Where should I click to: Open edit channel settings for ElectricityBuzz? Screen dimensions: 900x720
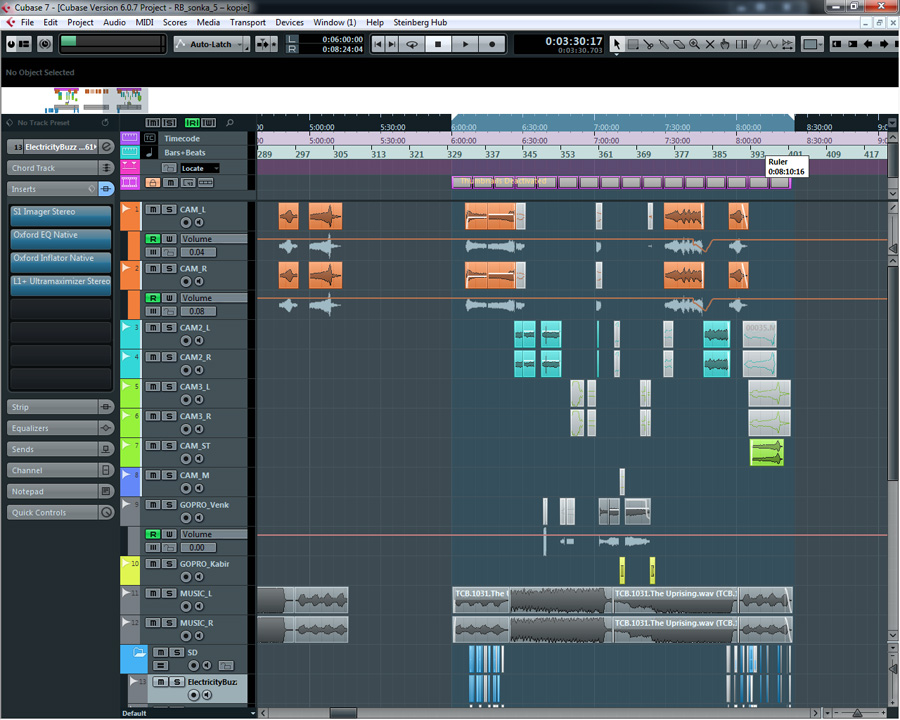(x=107, y=147)
